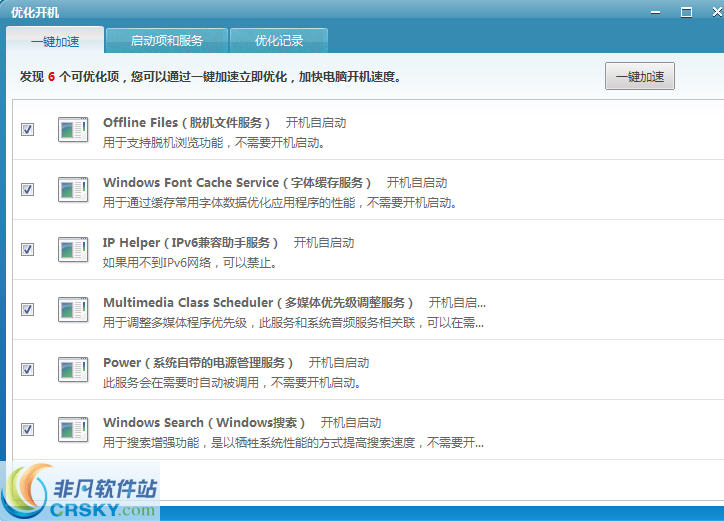
Task: Click the IP Helper service icon
Action: coord(73,249)
